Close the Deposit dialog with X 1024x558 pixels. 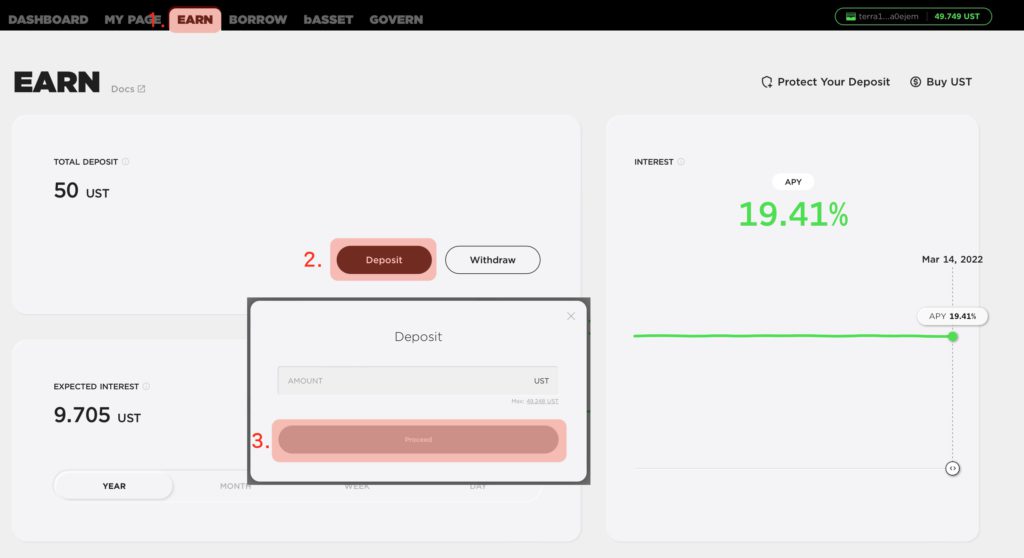[x=571, y=316]
